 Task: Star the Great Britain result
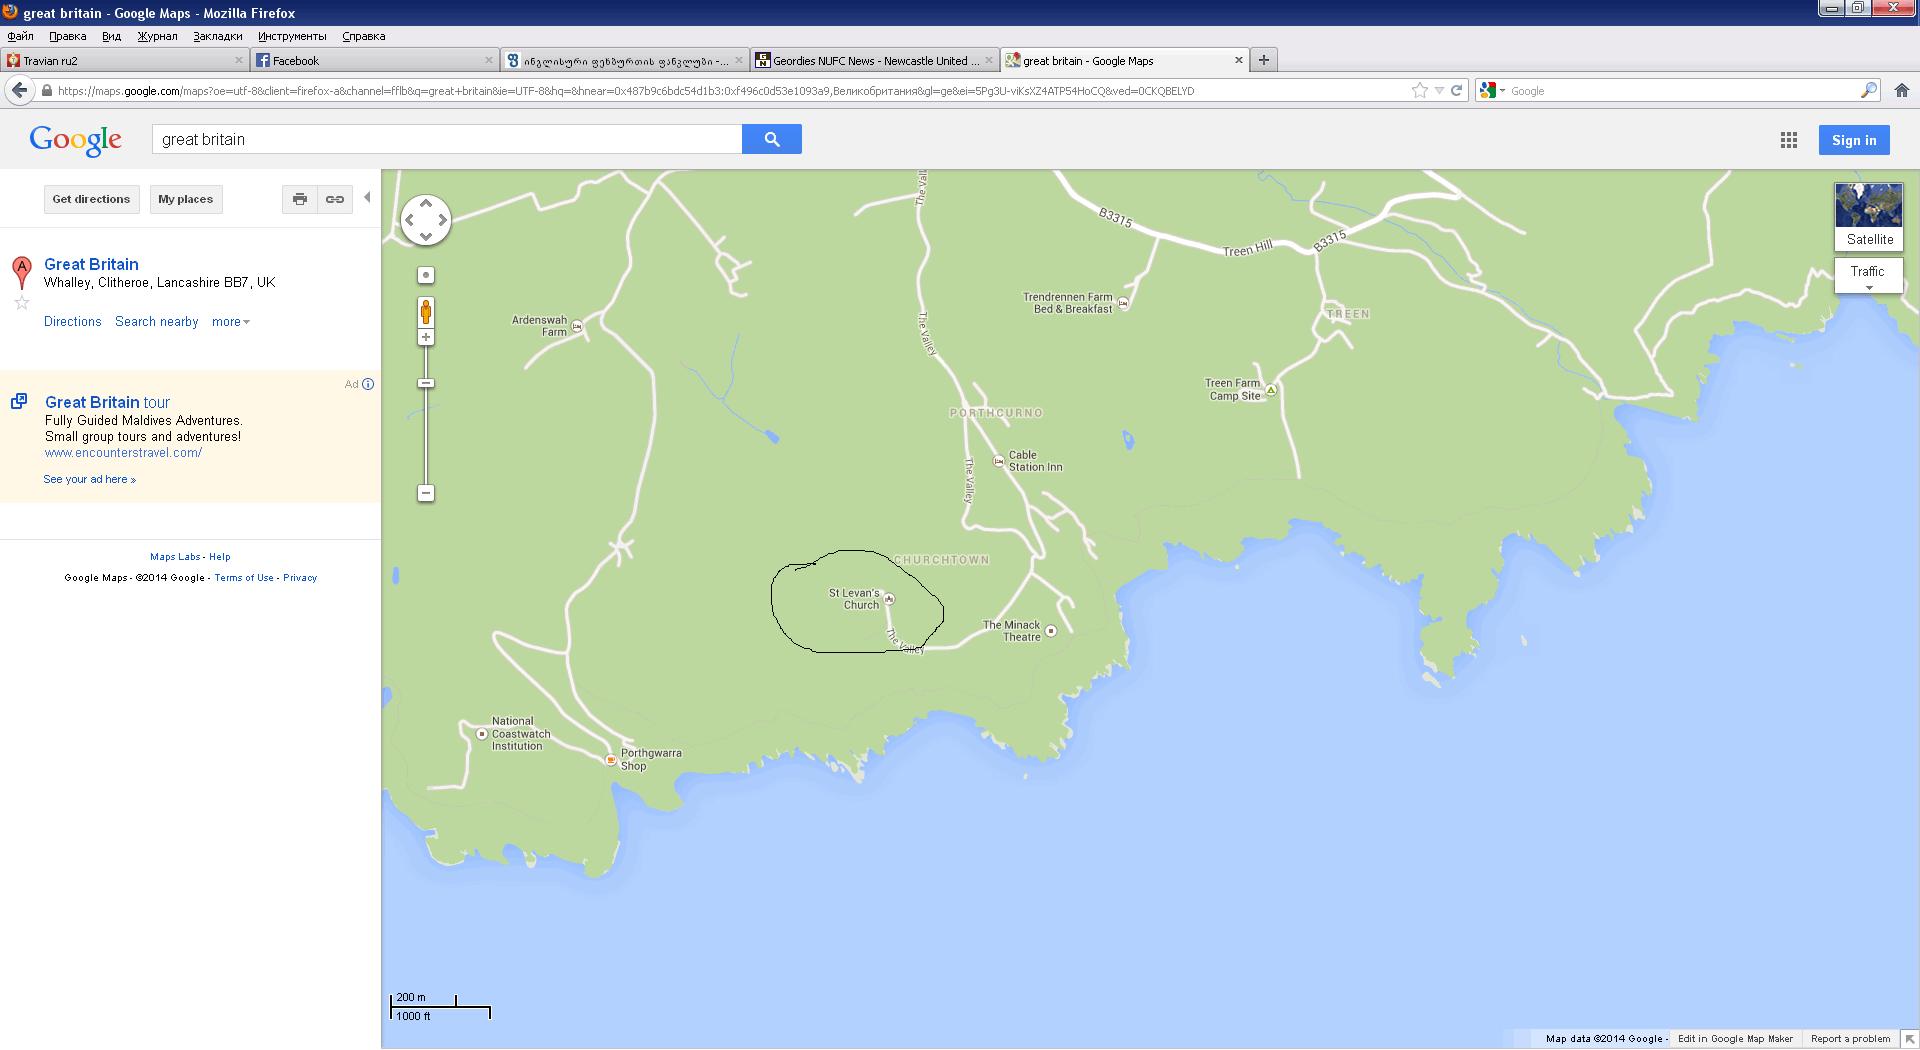pyautogui.click(x=21, y=302)
